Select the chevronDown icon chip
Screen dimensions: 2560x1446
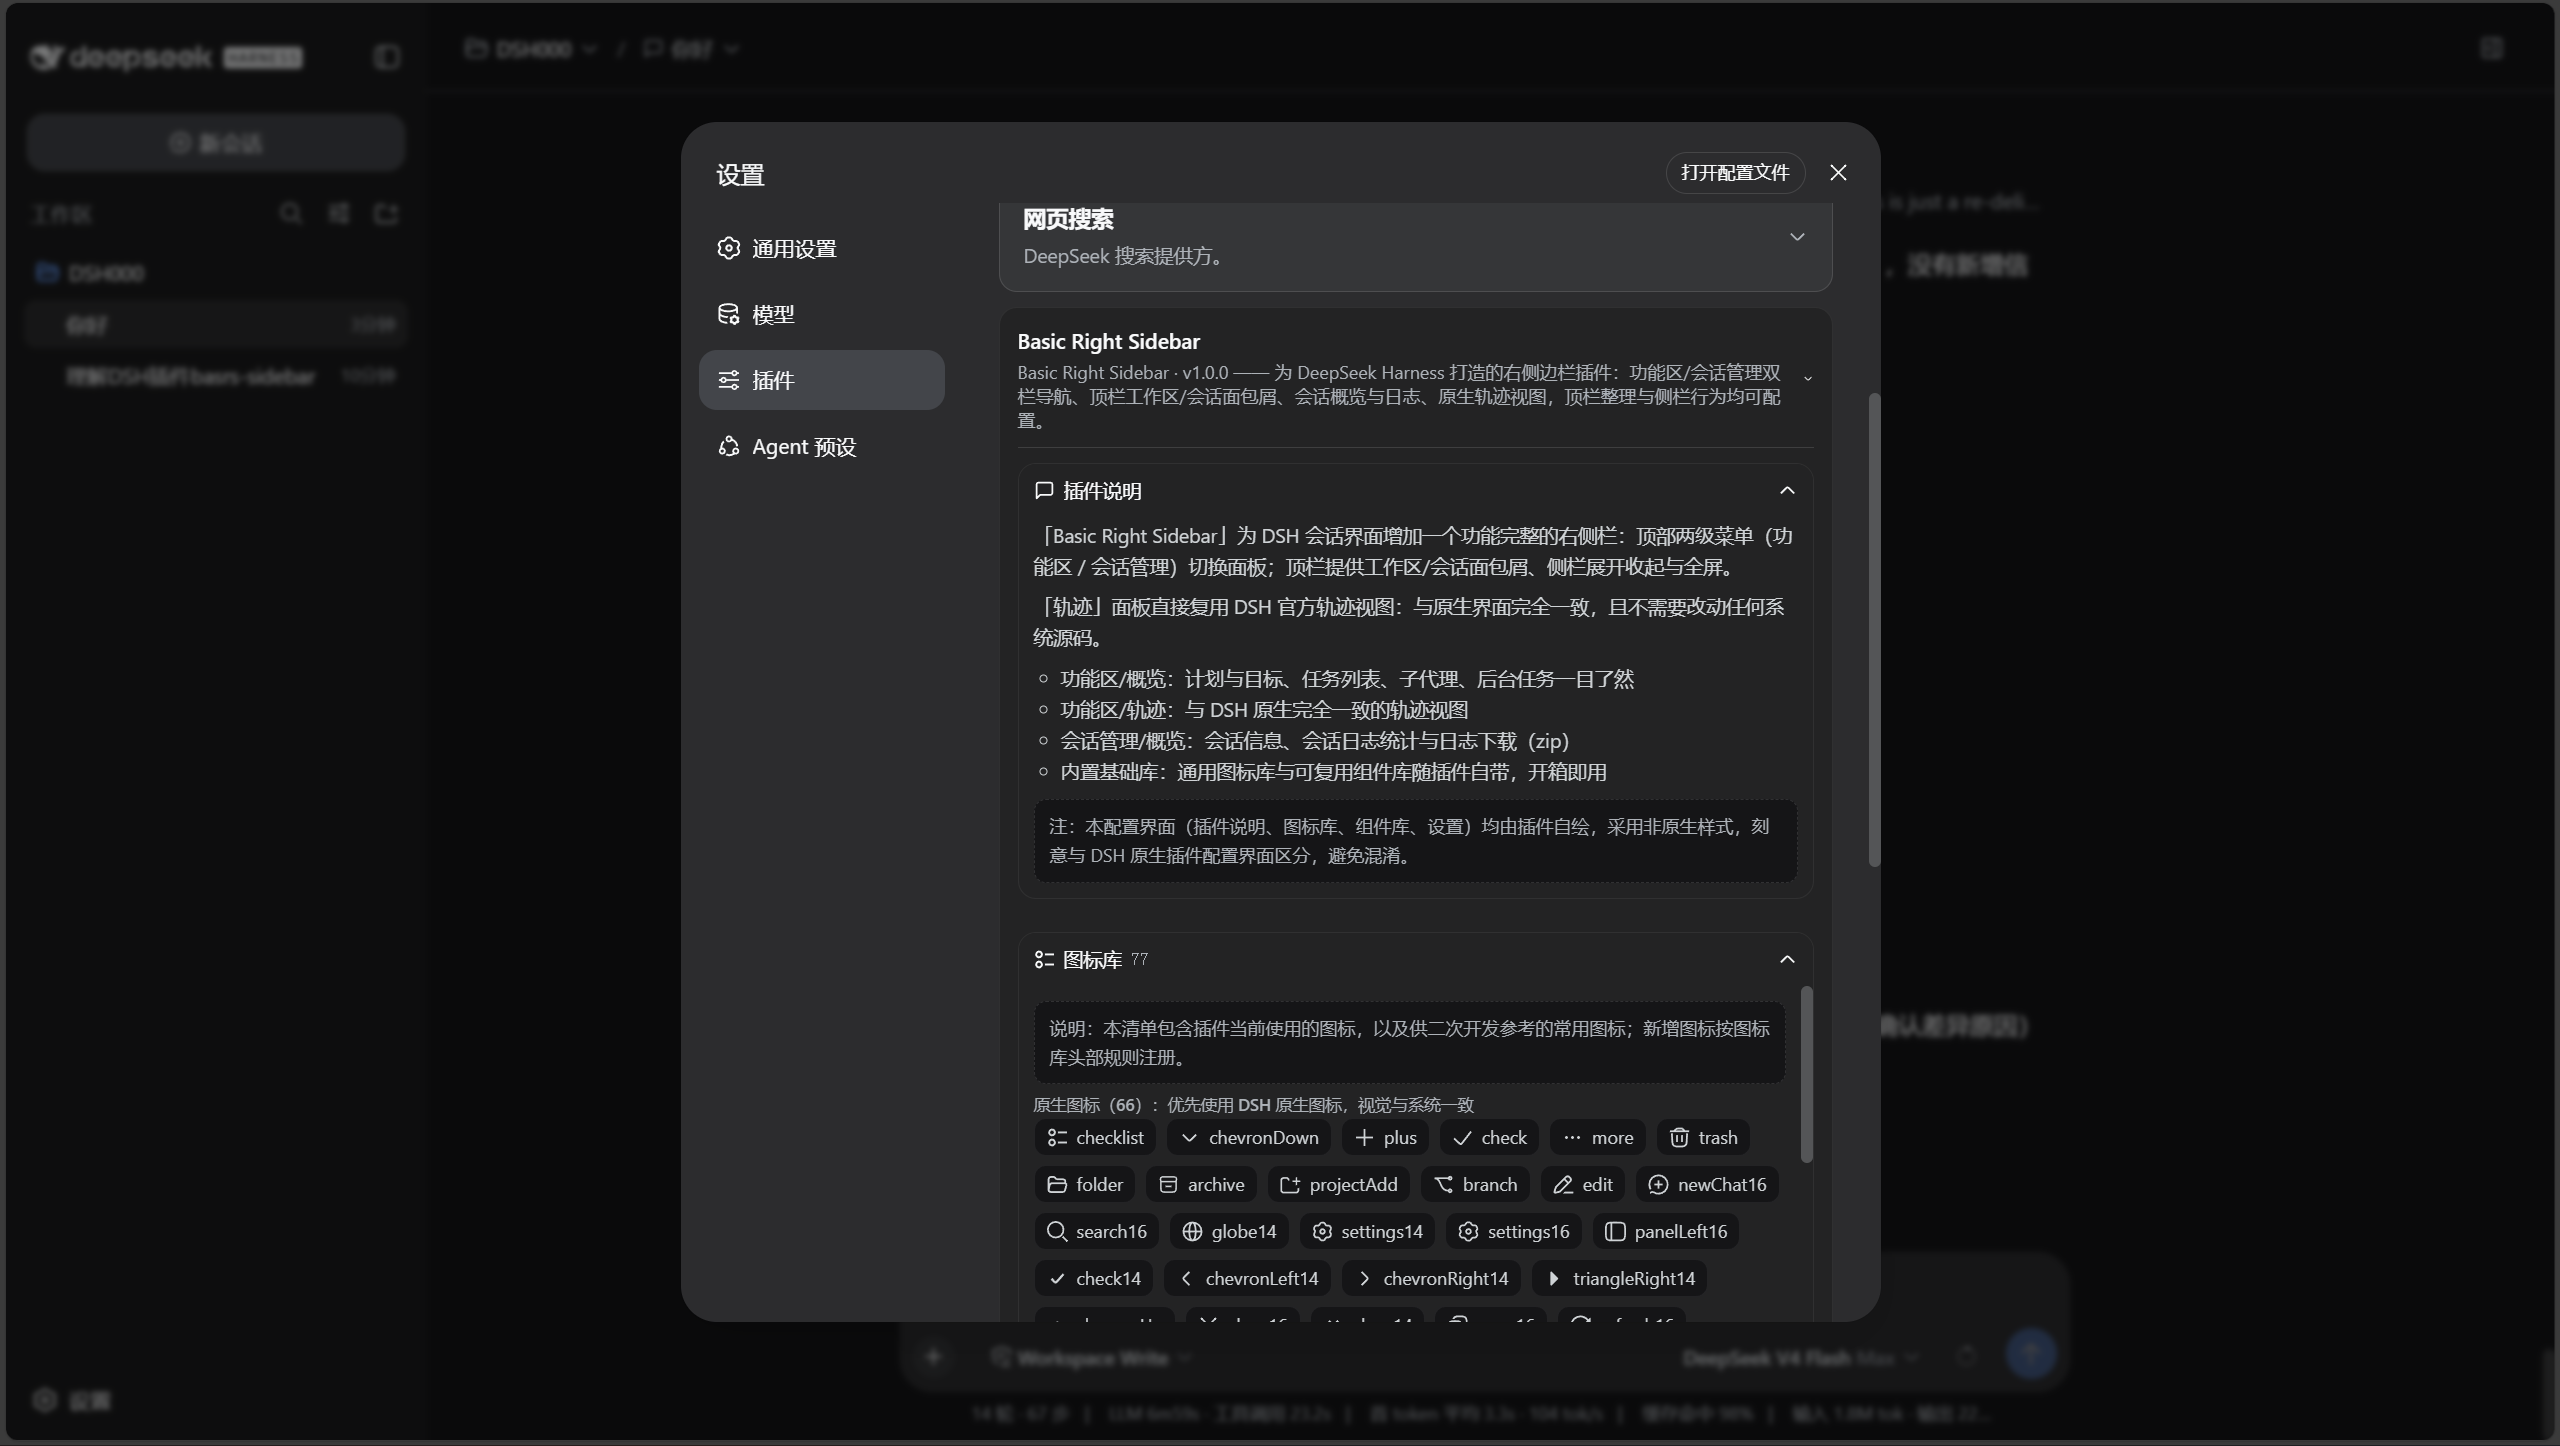point(1250,1137)
